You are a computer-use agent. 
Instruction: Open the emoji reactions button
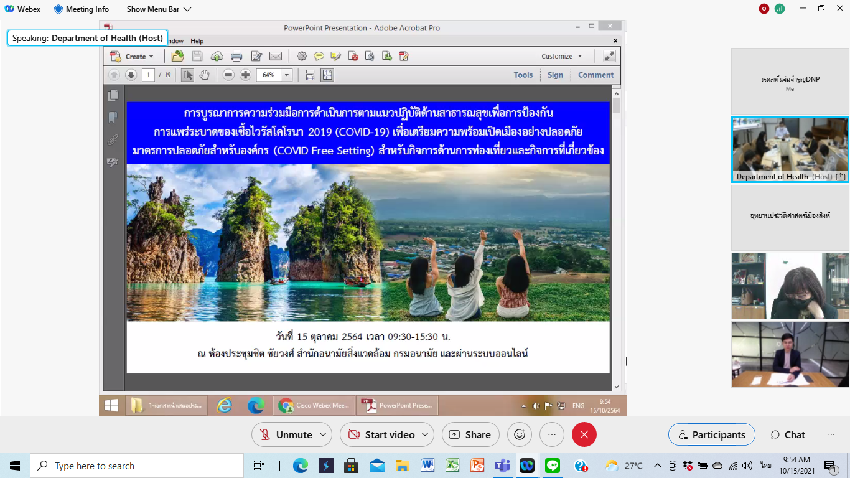click(519, 435)
